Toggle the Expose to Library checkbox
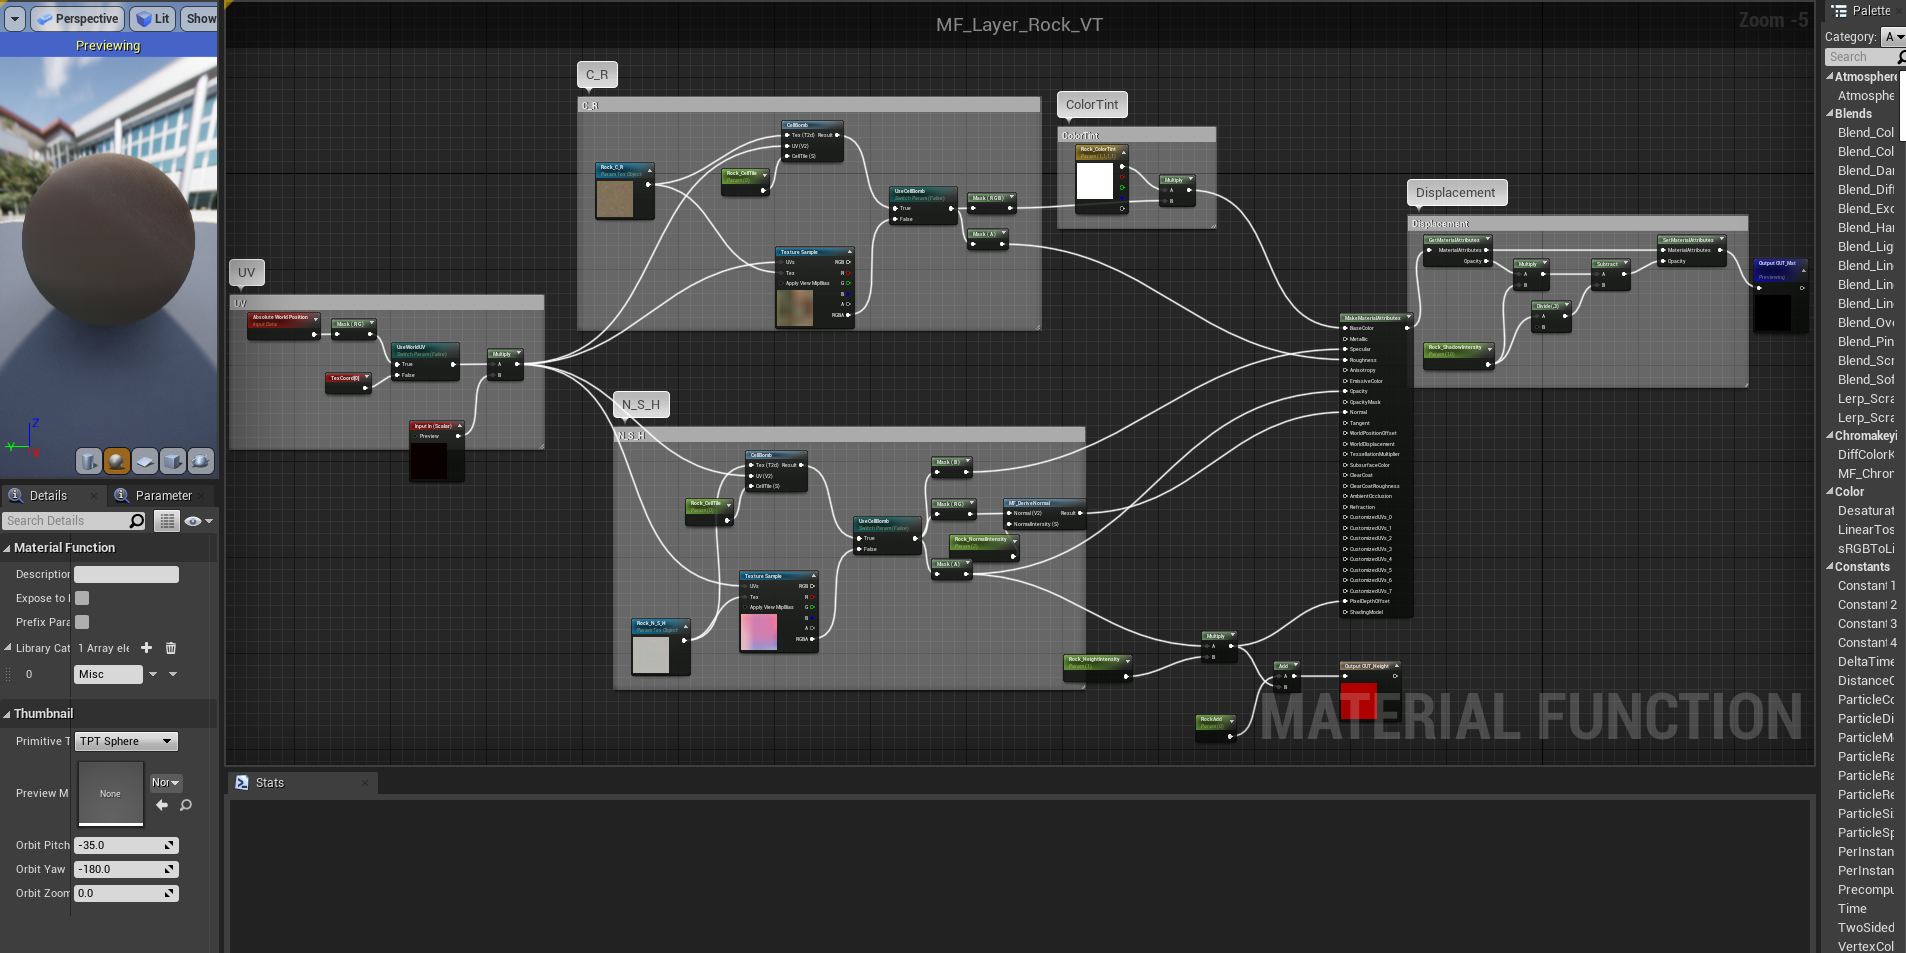Image resolution: width=1906 pixels, height=953 pixels. coord(83,598)
